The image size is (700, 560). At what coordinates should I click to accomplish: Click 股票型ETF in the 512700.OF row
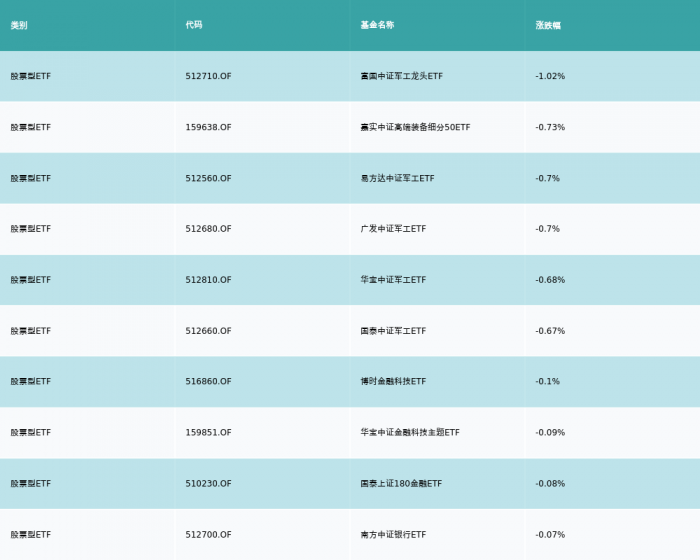[x=31, y=535]
